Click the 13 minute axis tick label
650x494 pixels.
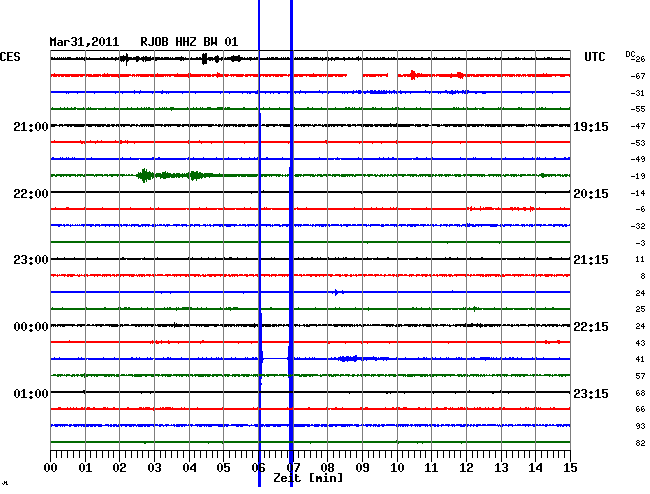point(501,468)
